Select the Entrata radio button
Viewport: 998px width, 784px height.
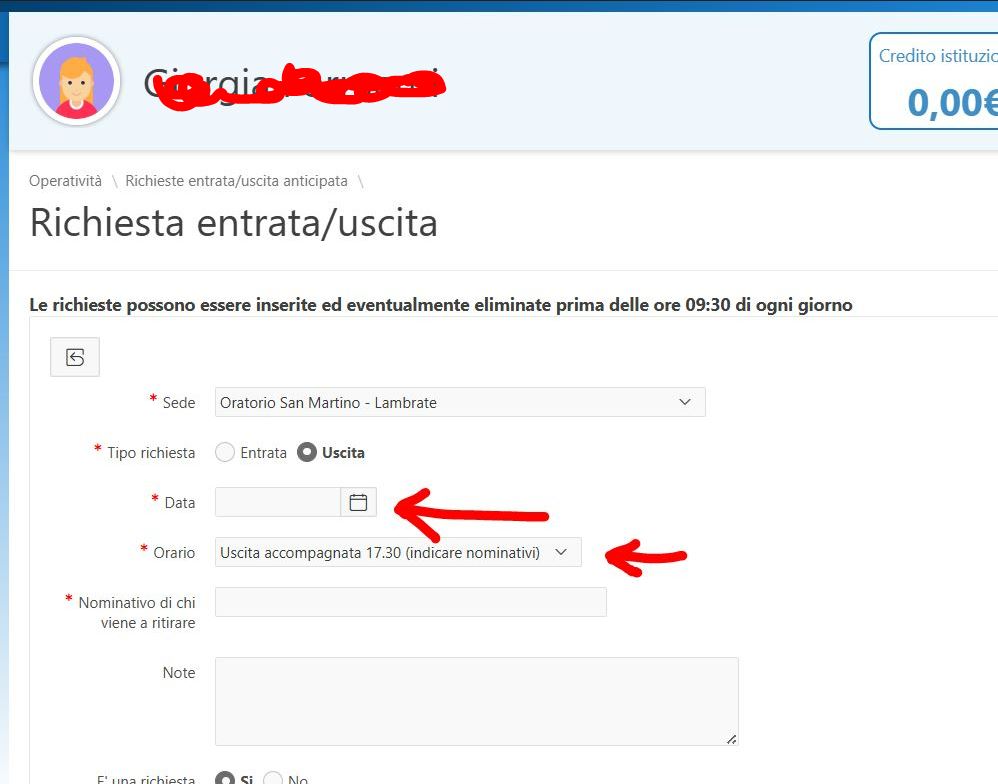tap(225, 453)
